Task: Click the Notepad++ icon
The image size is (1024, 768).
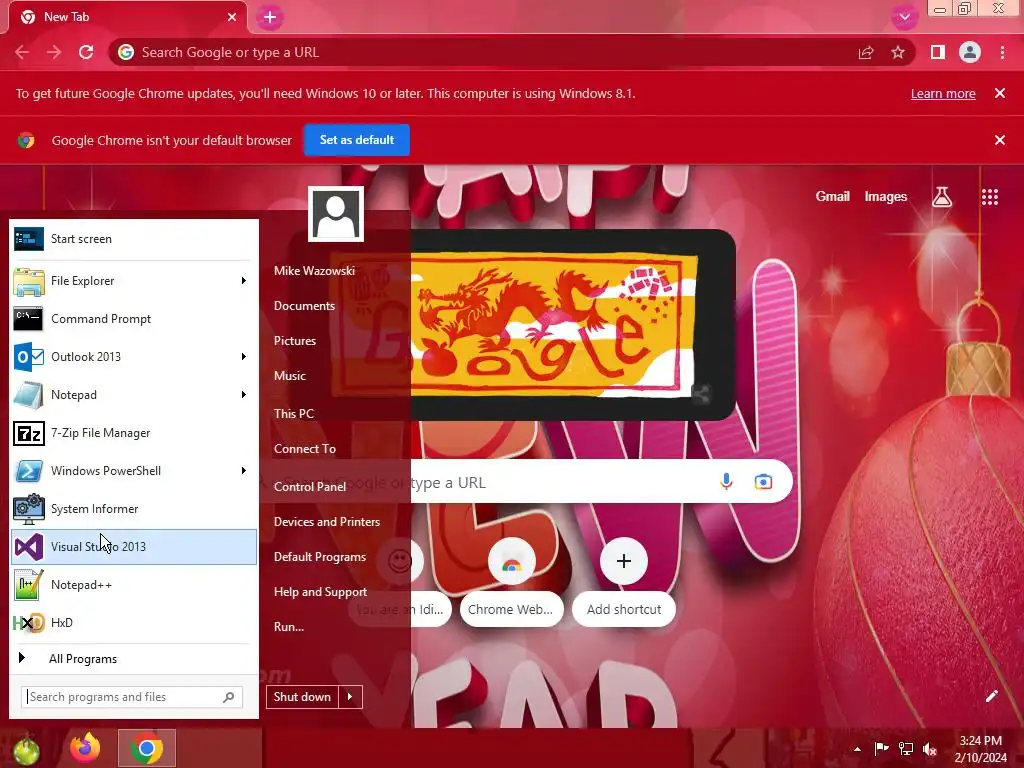Action: click(x=29, y=584)
